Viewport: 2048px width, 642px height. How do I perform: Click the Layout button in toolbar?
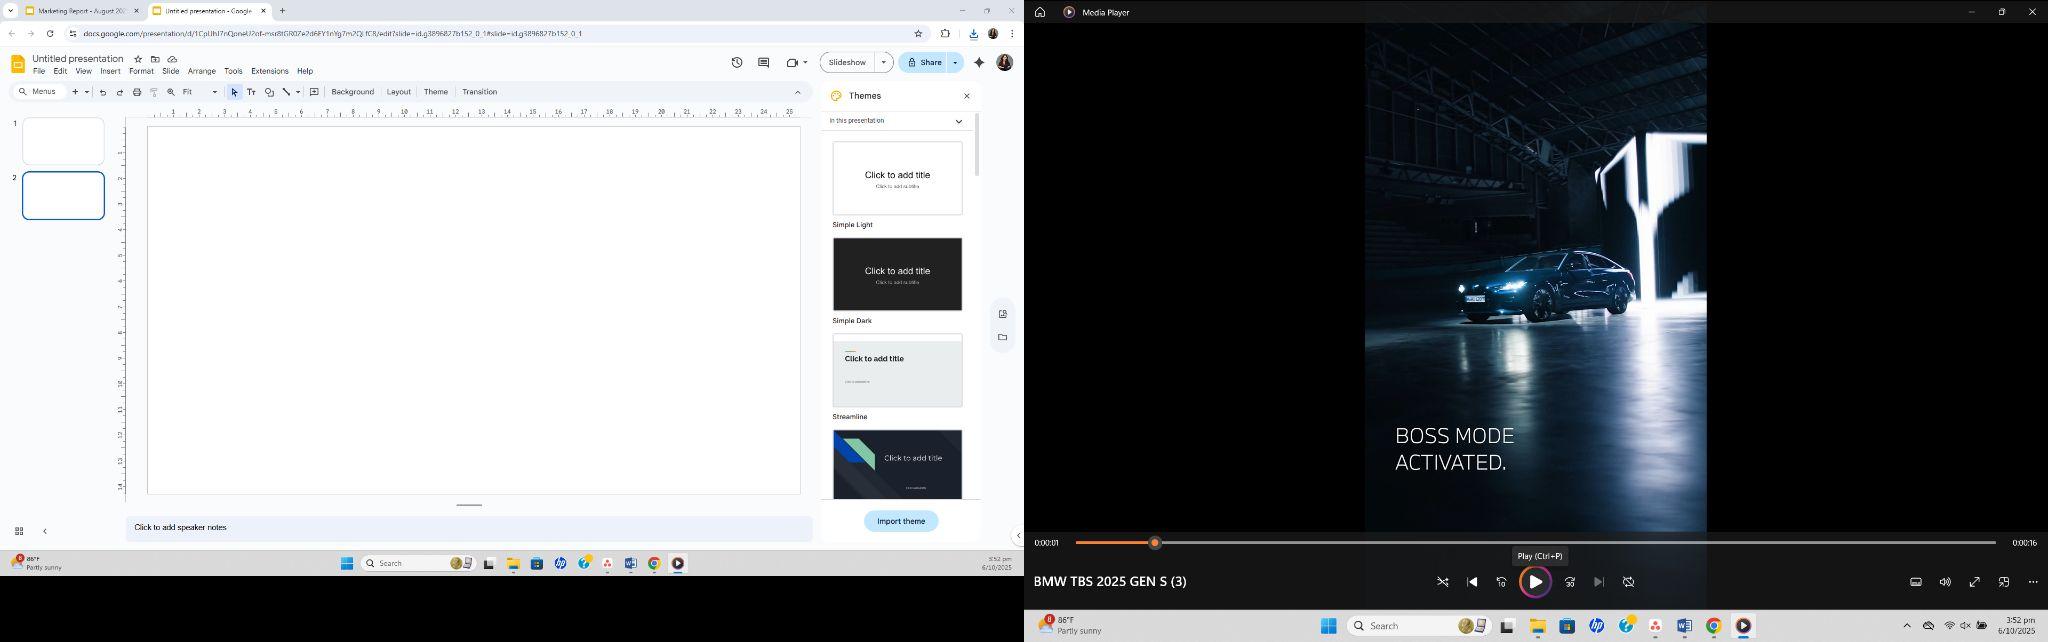point(399,92)
